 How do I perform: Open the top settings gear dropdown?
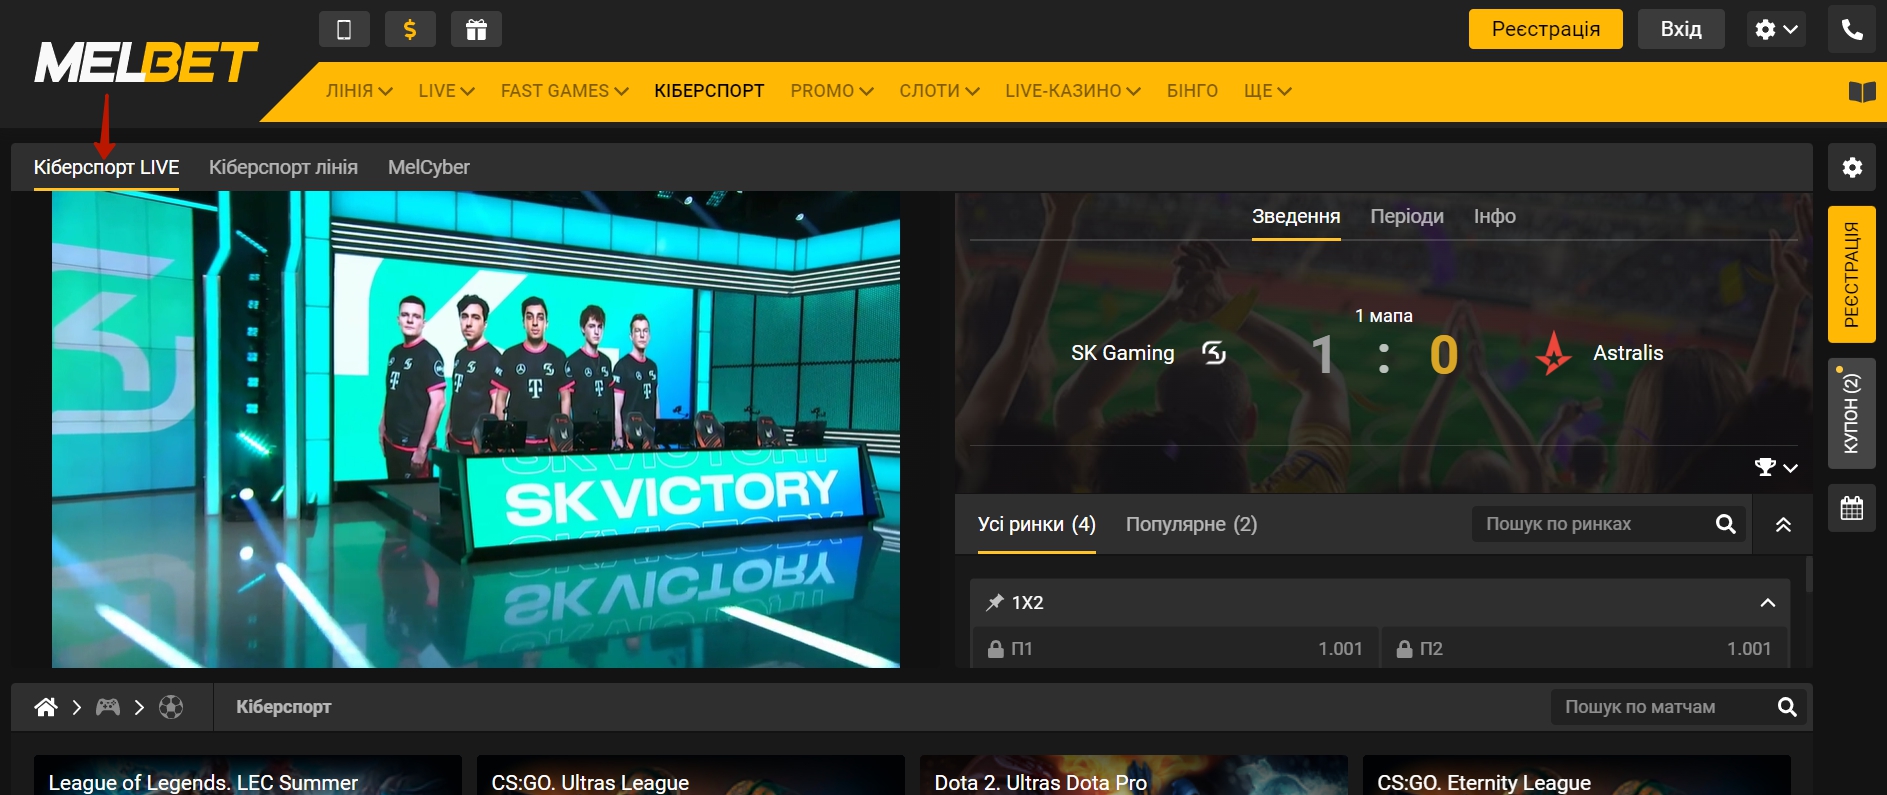tap(1776, 29)
